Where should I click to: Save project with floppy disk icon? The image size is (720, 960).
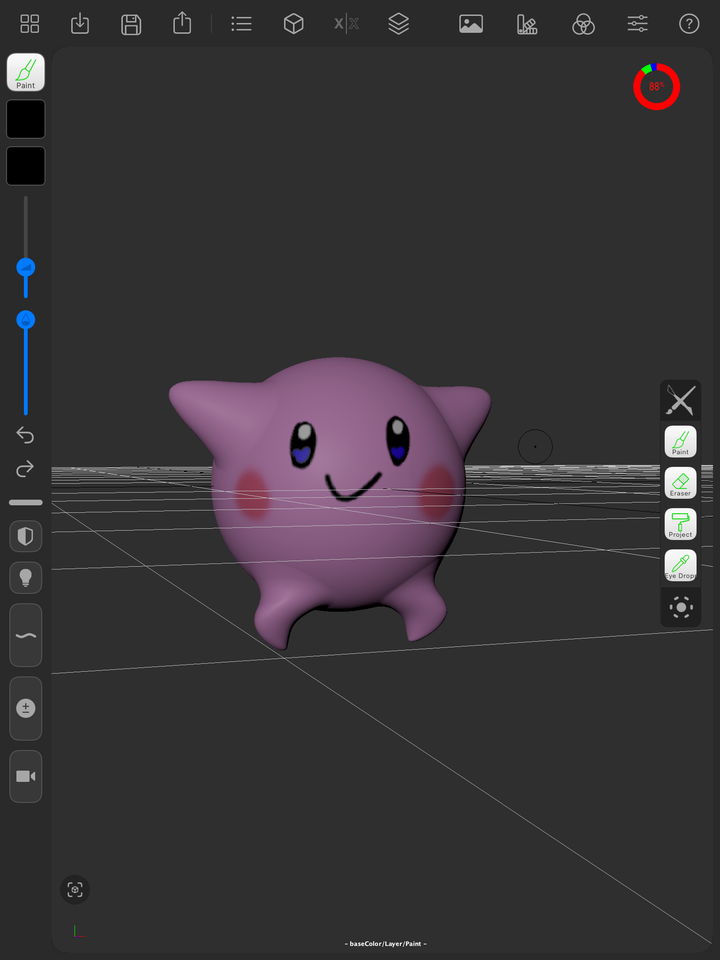coord(131,24)
